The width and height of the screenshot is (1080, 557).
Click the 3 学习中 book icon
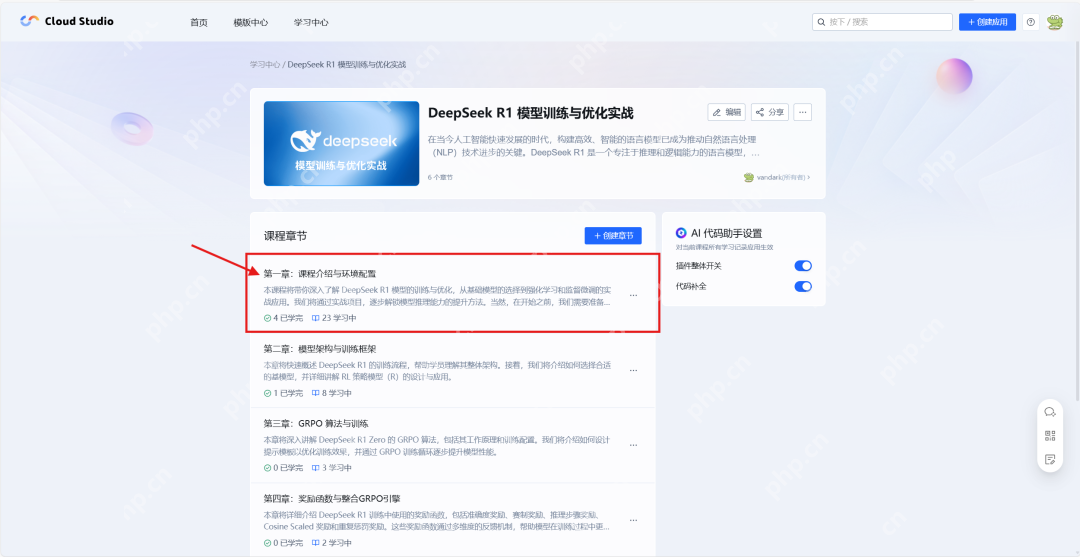315,467
